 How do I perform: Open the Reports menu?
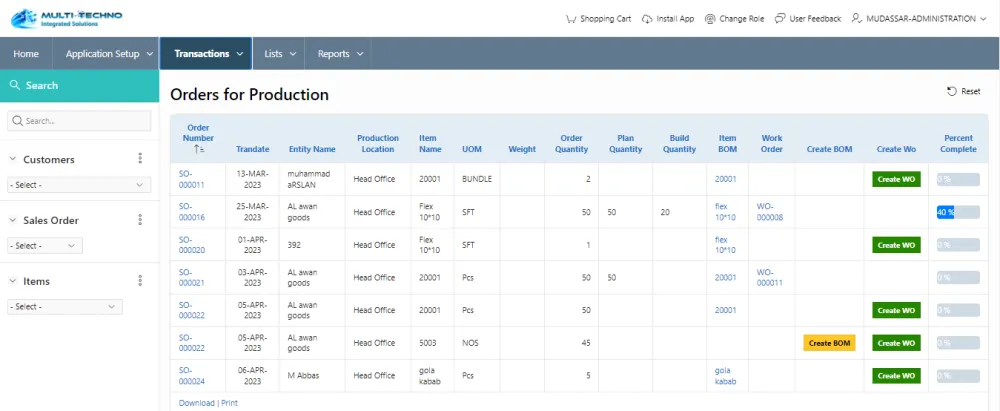[x=340, y=54]
